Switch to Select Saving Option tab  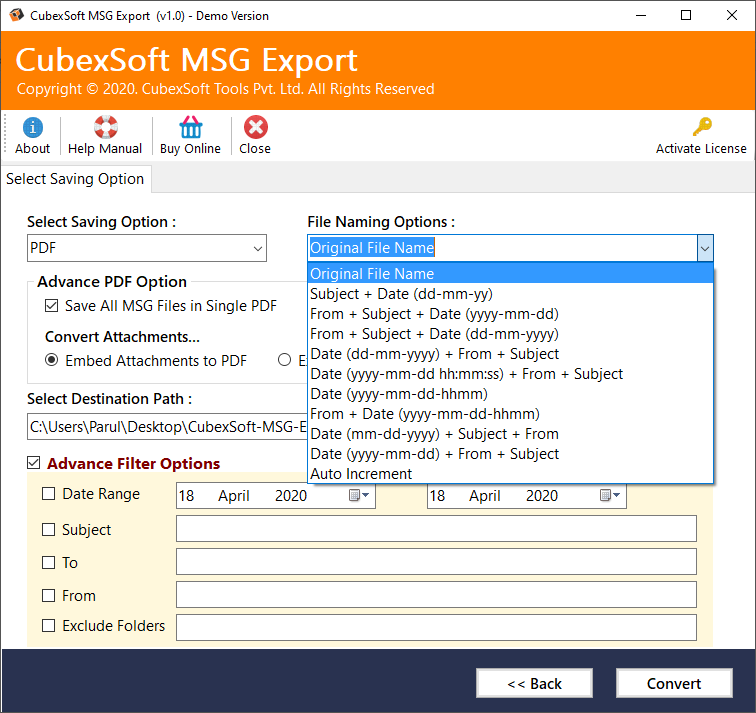(75, 179)
